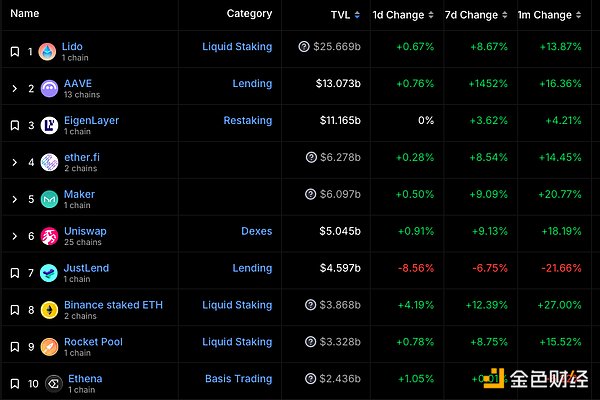This screenshot has height=400, width=600.
Task: Click the Rocket Pool logo icon
Action: pyautogui.click(x=48, y=348)
